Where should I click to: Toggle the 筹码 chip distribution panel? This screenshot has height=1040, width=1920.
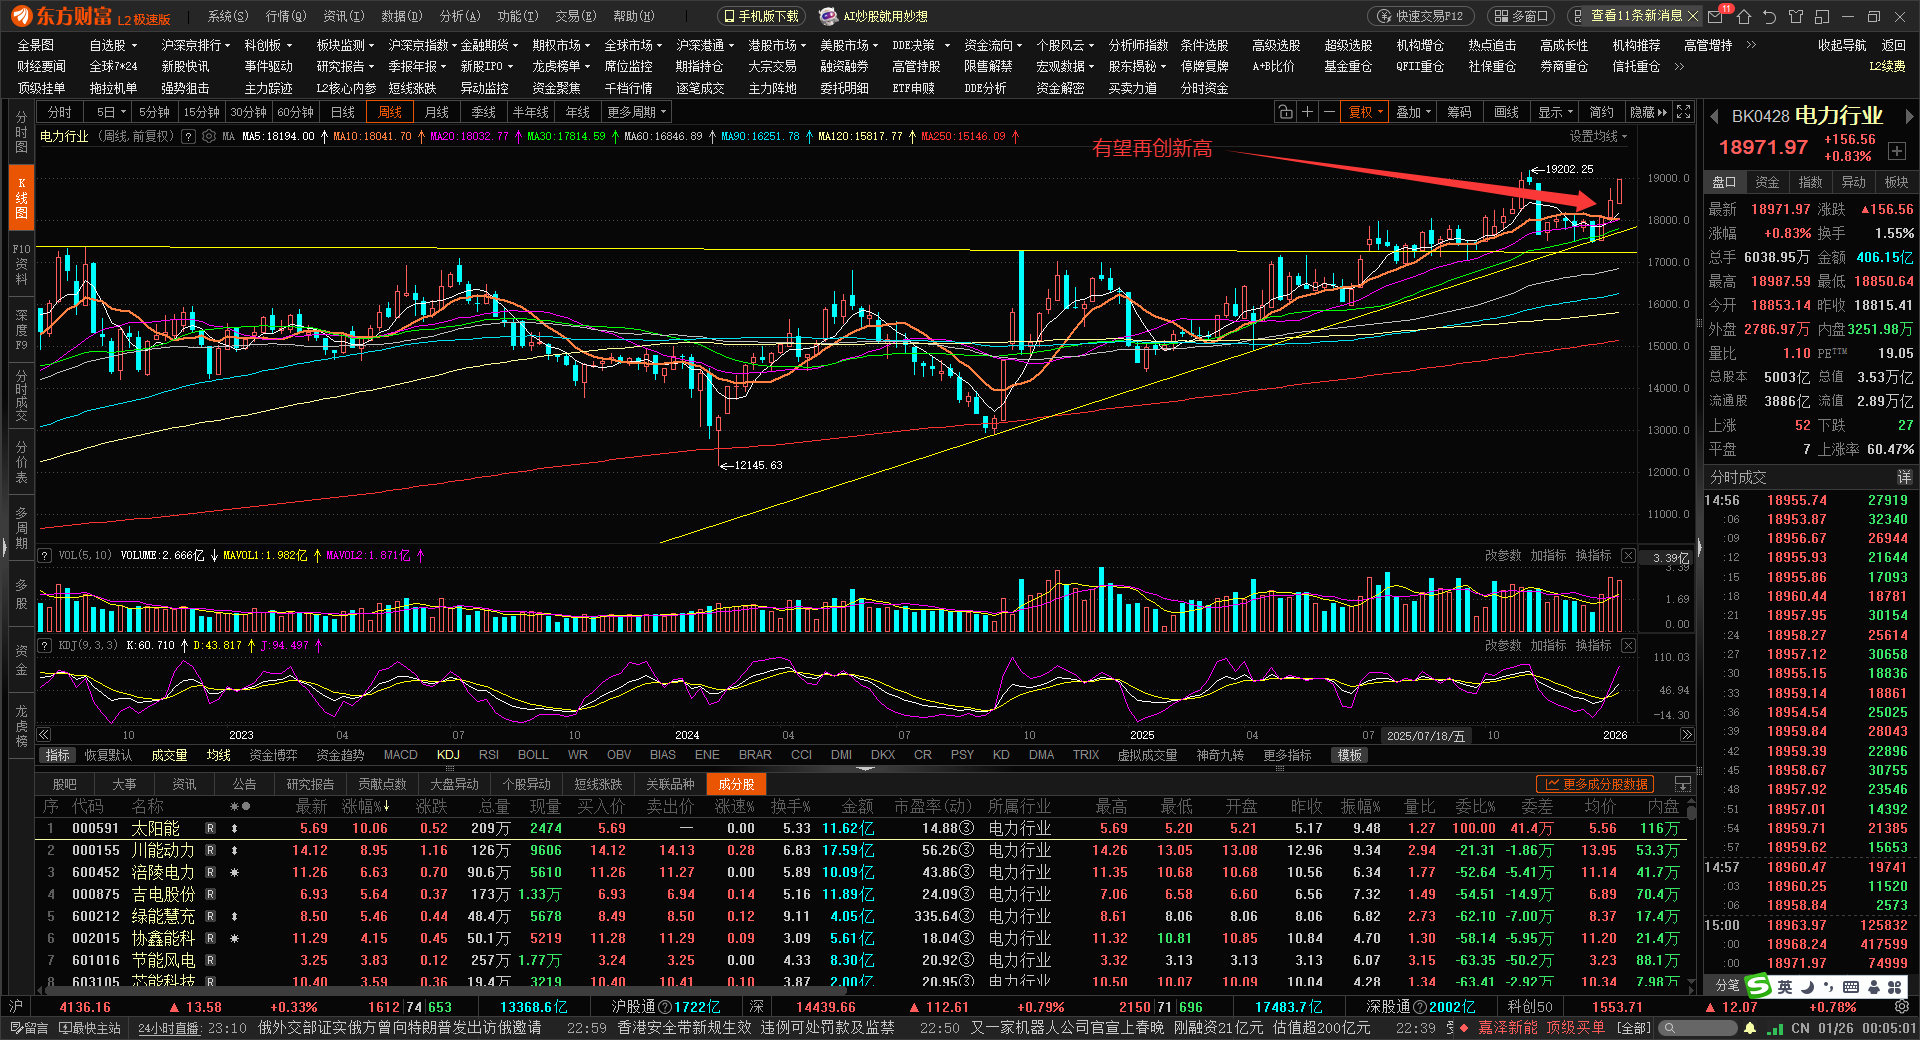[x=1459, y=112]
